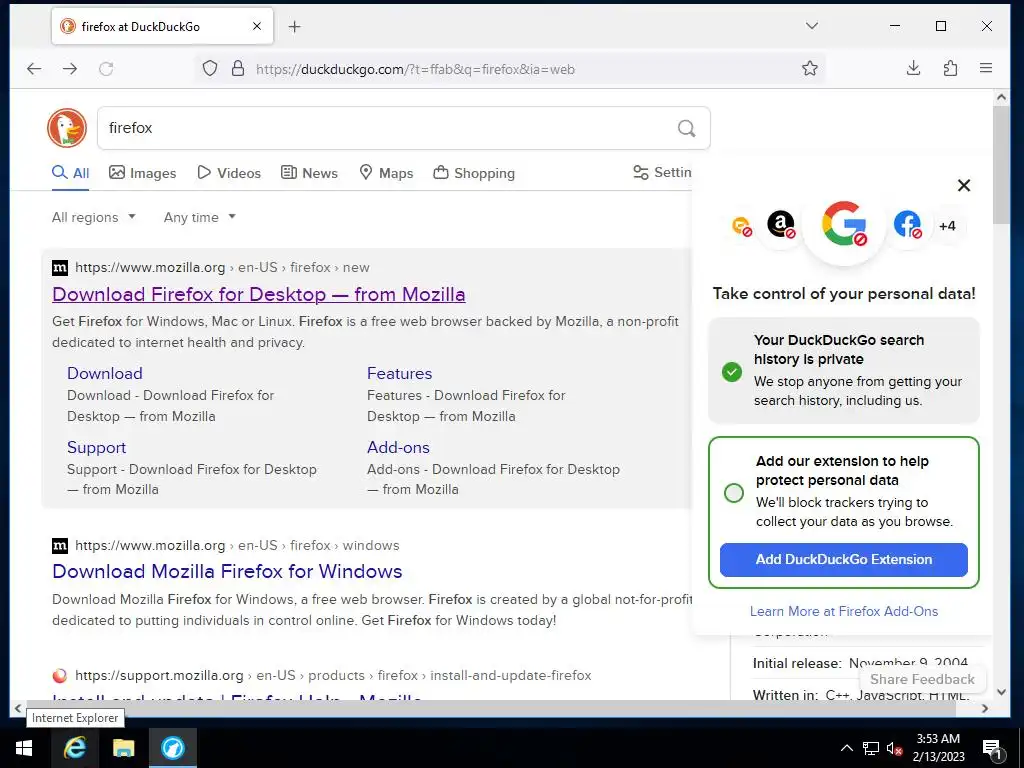Bookmark this page with the star icon

[x=810, y=69]
